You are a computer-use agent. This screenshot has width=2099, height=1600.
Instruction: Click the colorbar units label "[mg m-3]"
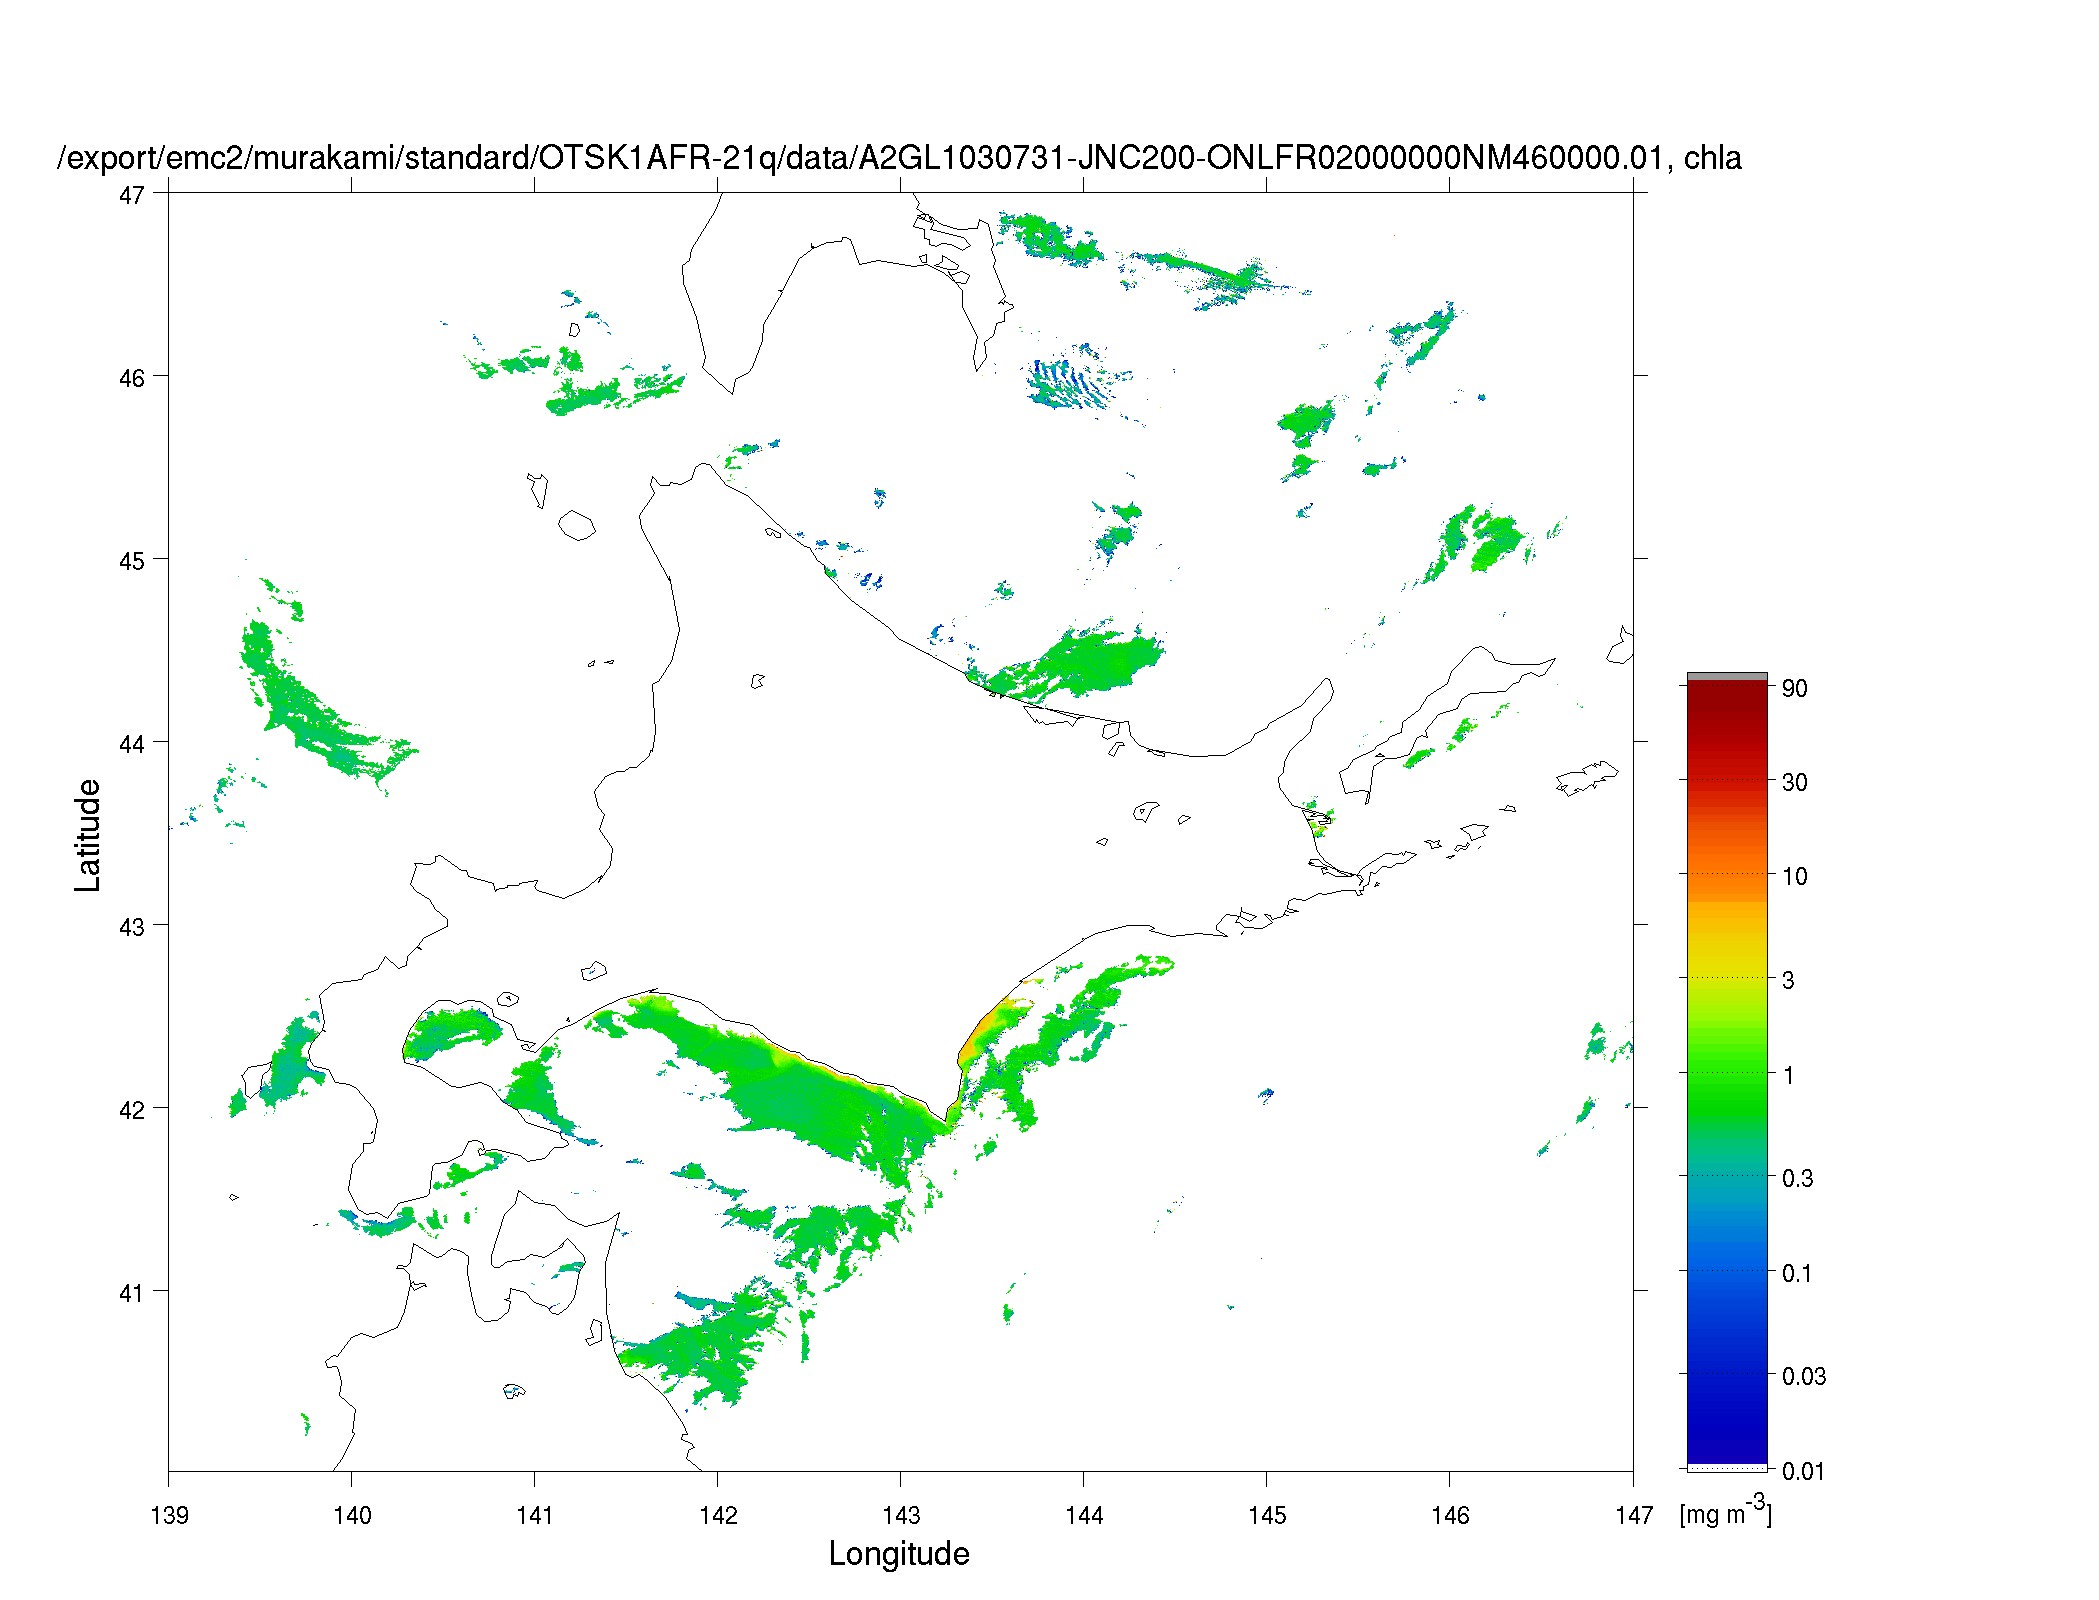(1725, 1511)
